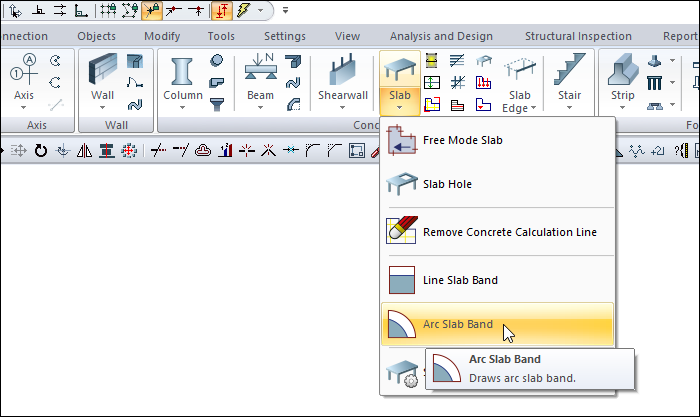Open the Wall tool

pyautogui.click(x=103, y=78)
